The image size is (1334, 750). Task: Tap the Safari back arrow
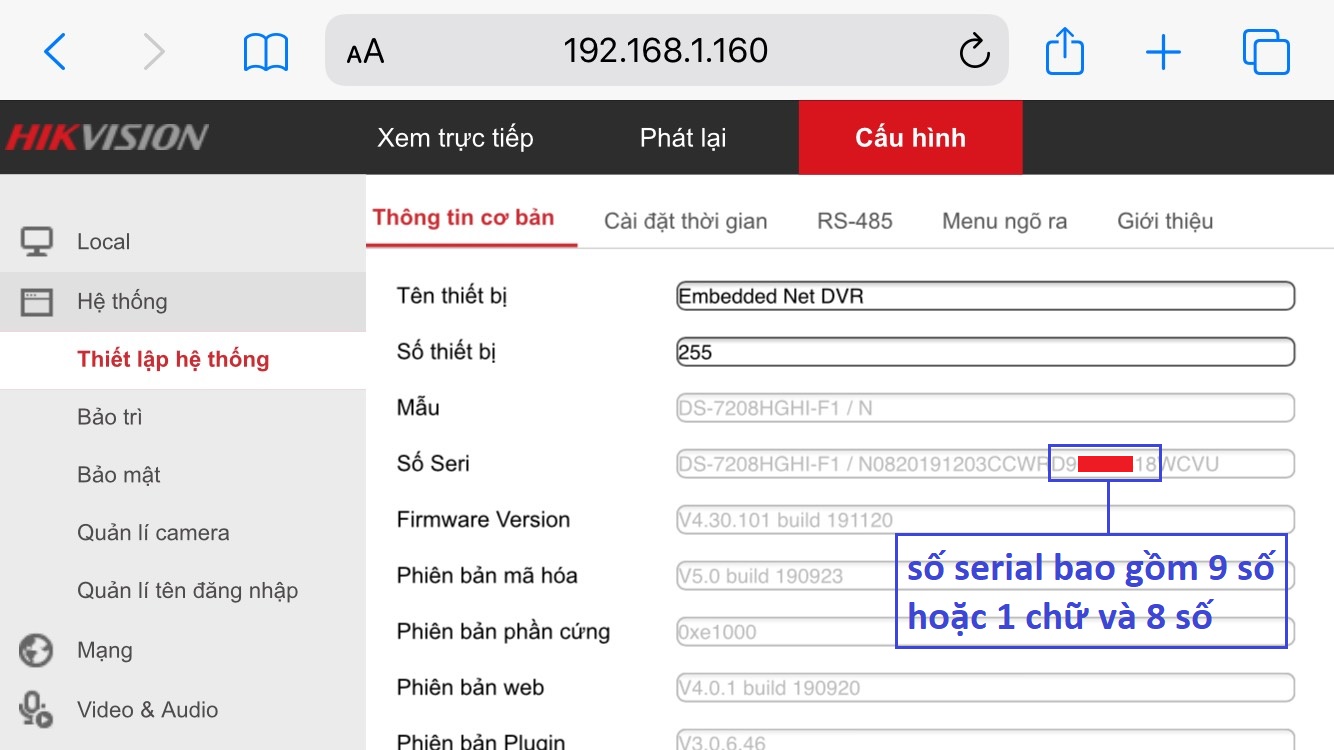pyautogui.click(x=55, y=51)
